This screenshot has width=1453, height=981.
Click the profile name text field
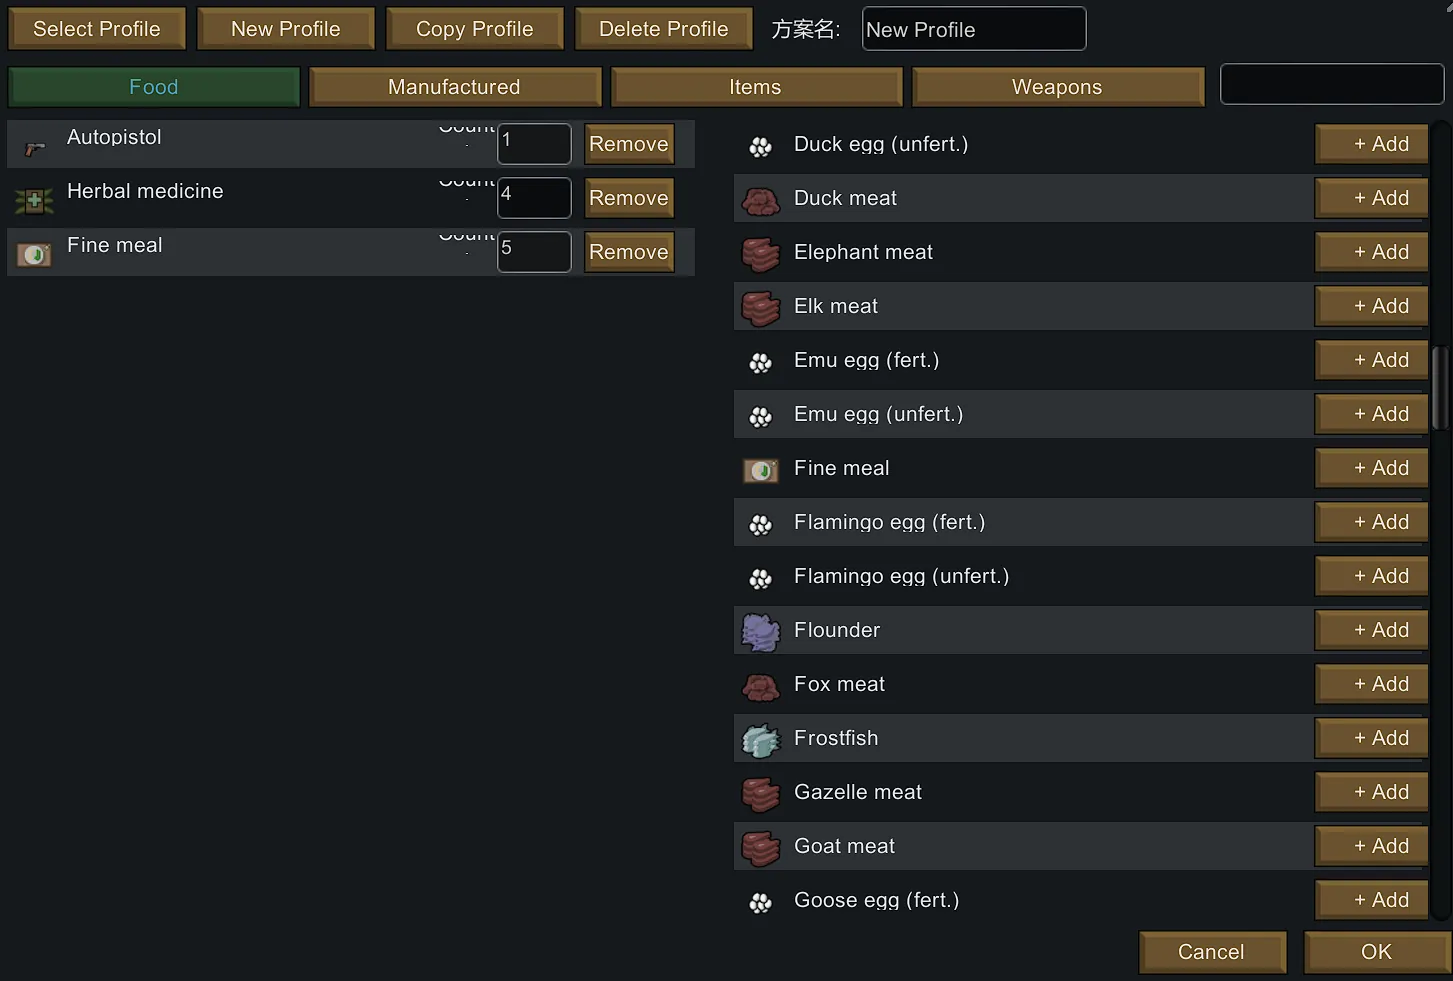click(974, 29)
